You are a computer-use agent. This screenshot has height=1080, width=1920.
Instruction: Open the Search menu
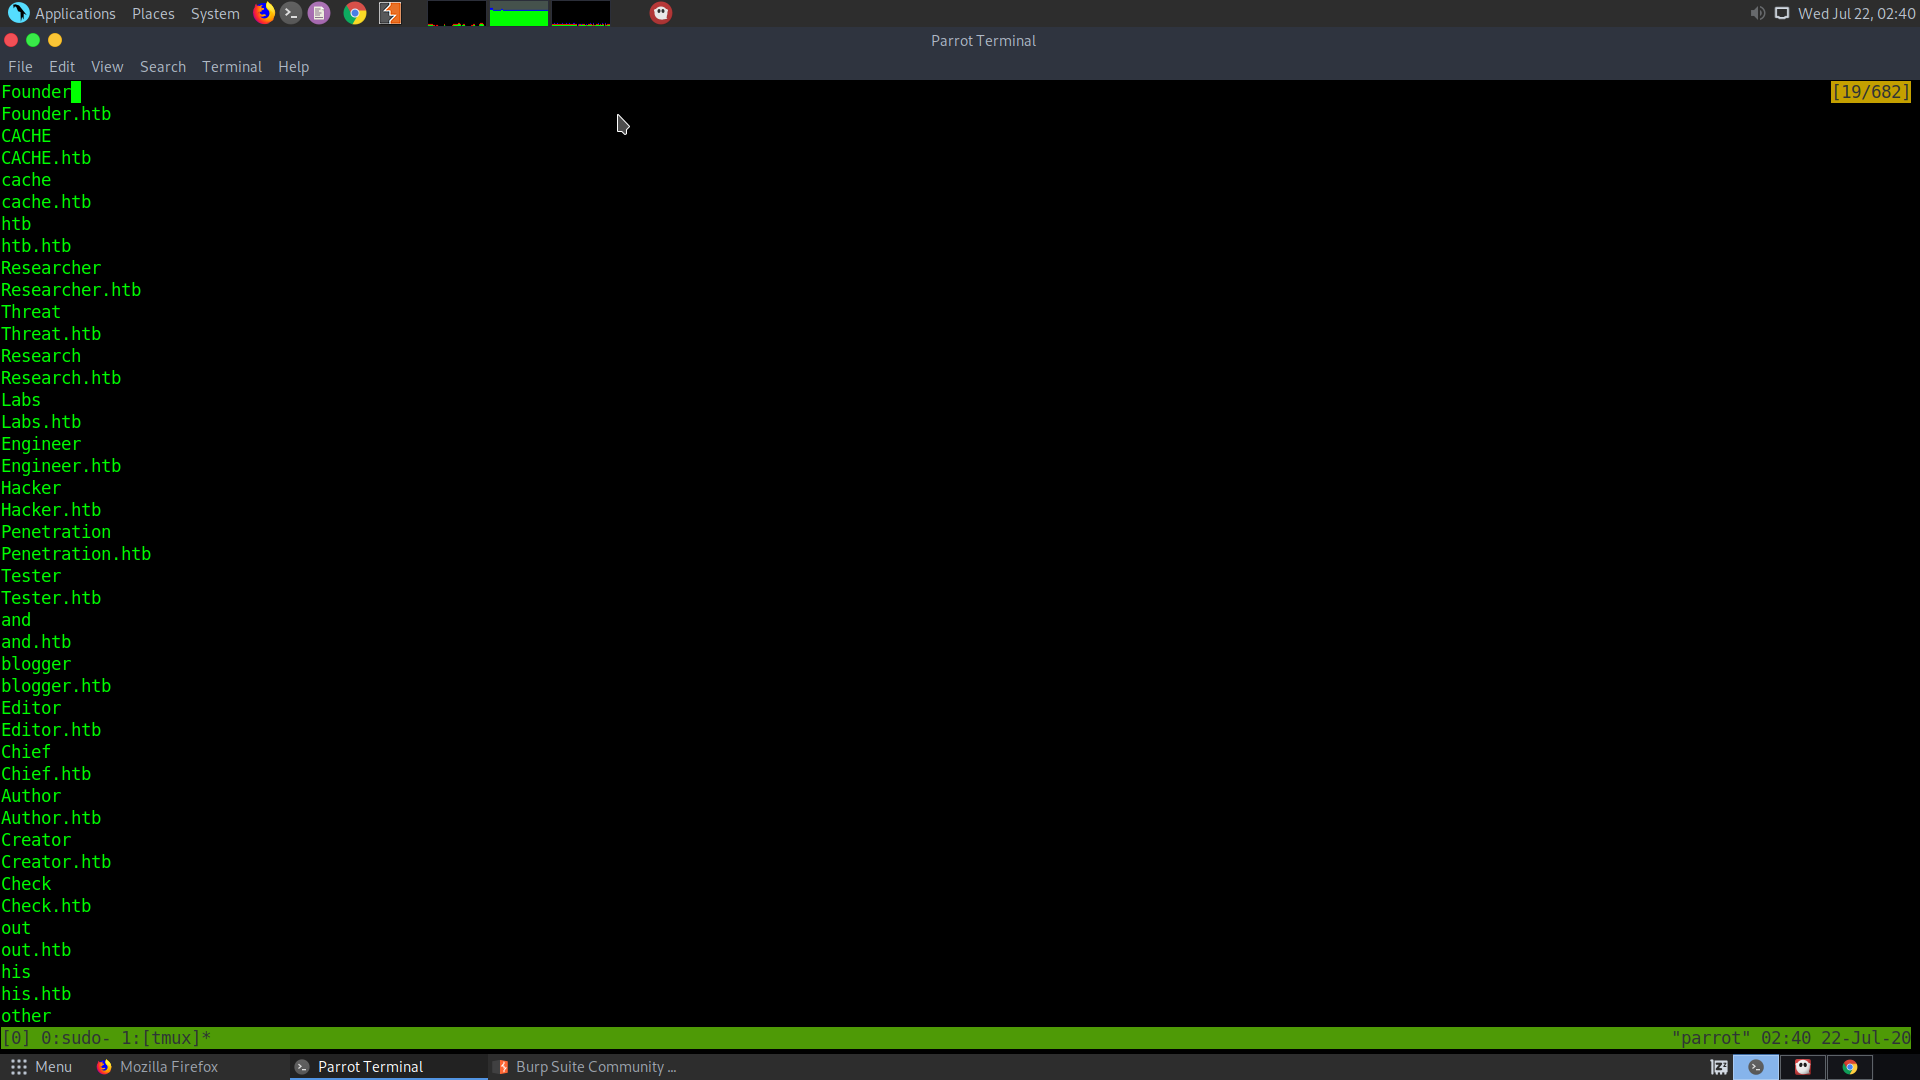[x=162, y=67]
